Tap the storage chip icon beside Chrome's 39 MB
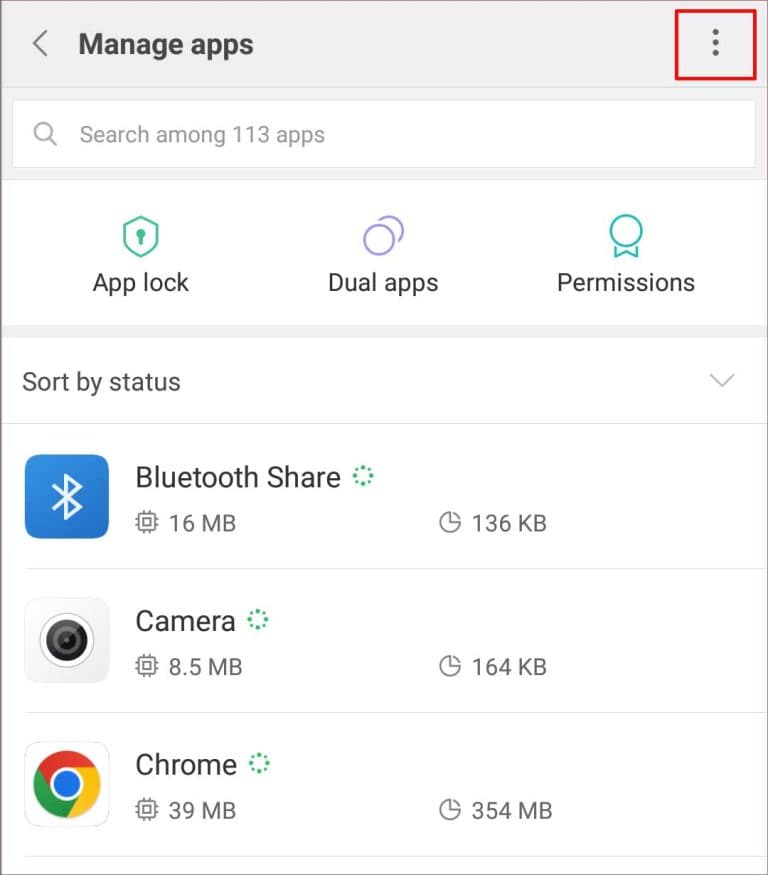Viewport: 768px width, 875px height. (x=148, y=810)
